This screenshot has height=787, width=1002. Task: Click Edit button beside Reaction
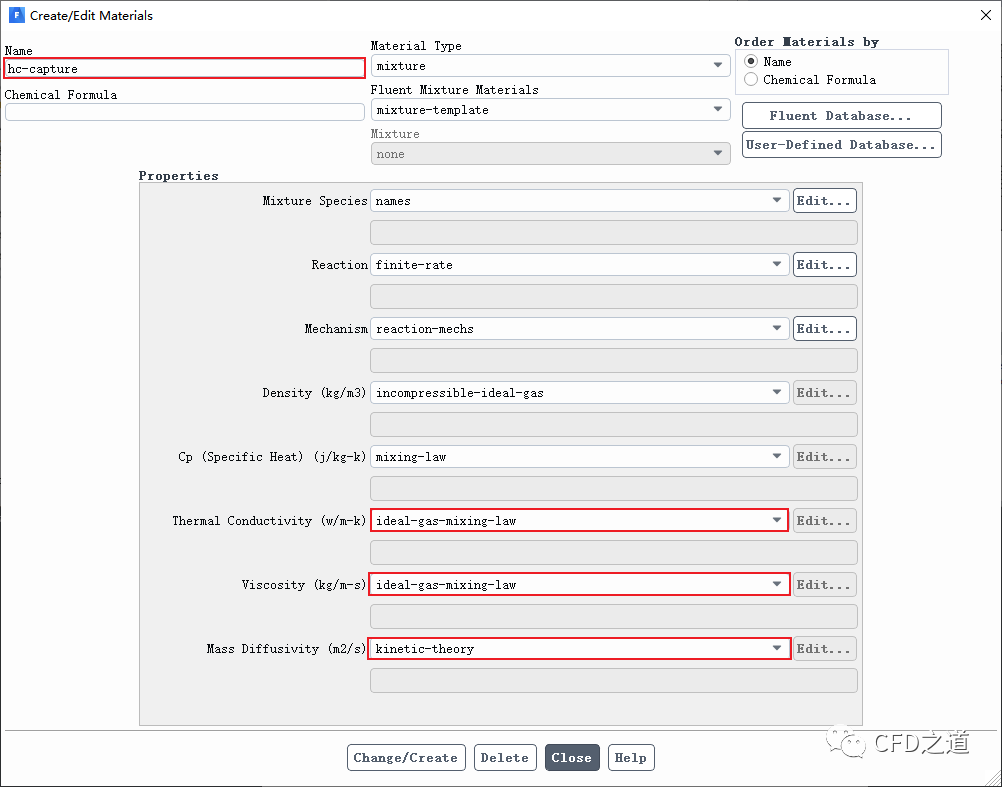click(x=824, y=265)
